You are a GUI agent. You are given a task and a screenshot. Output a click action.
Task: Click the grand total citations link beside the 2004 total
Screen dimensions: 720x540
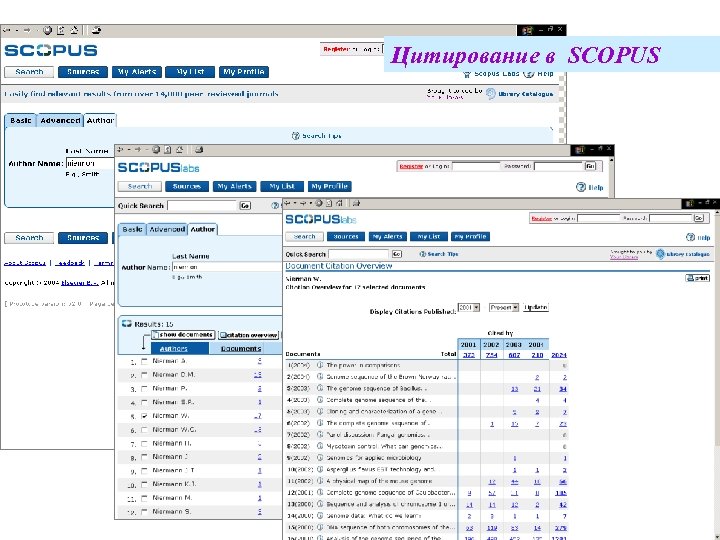click(559, 355)
